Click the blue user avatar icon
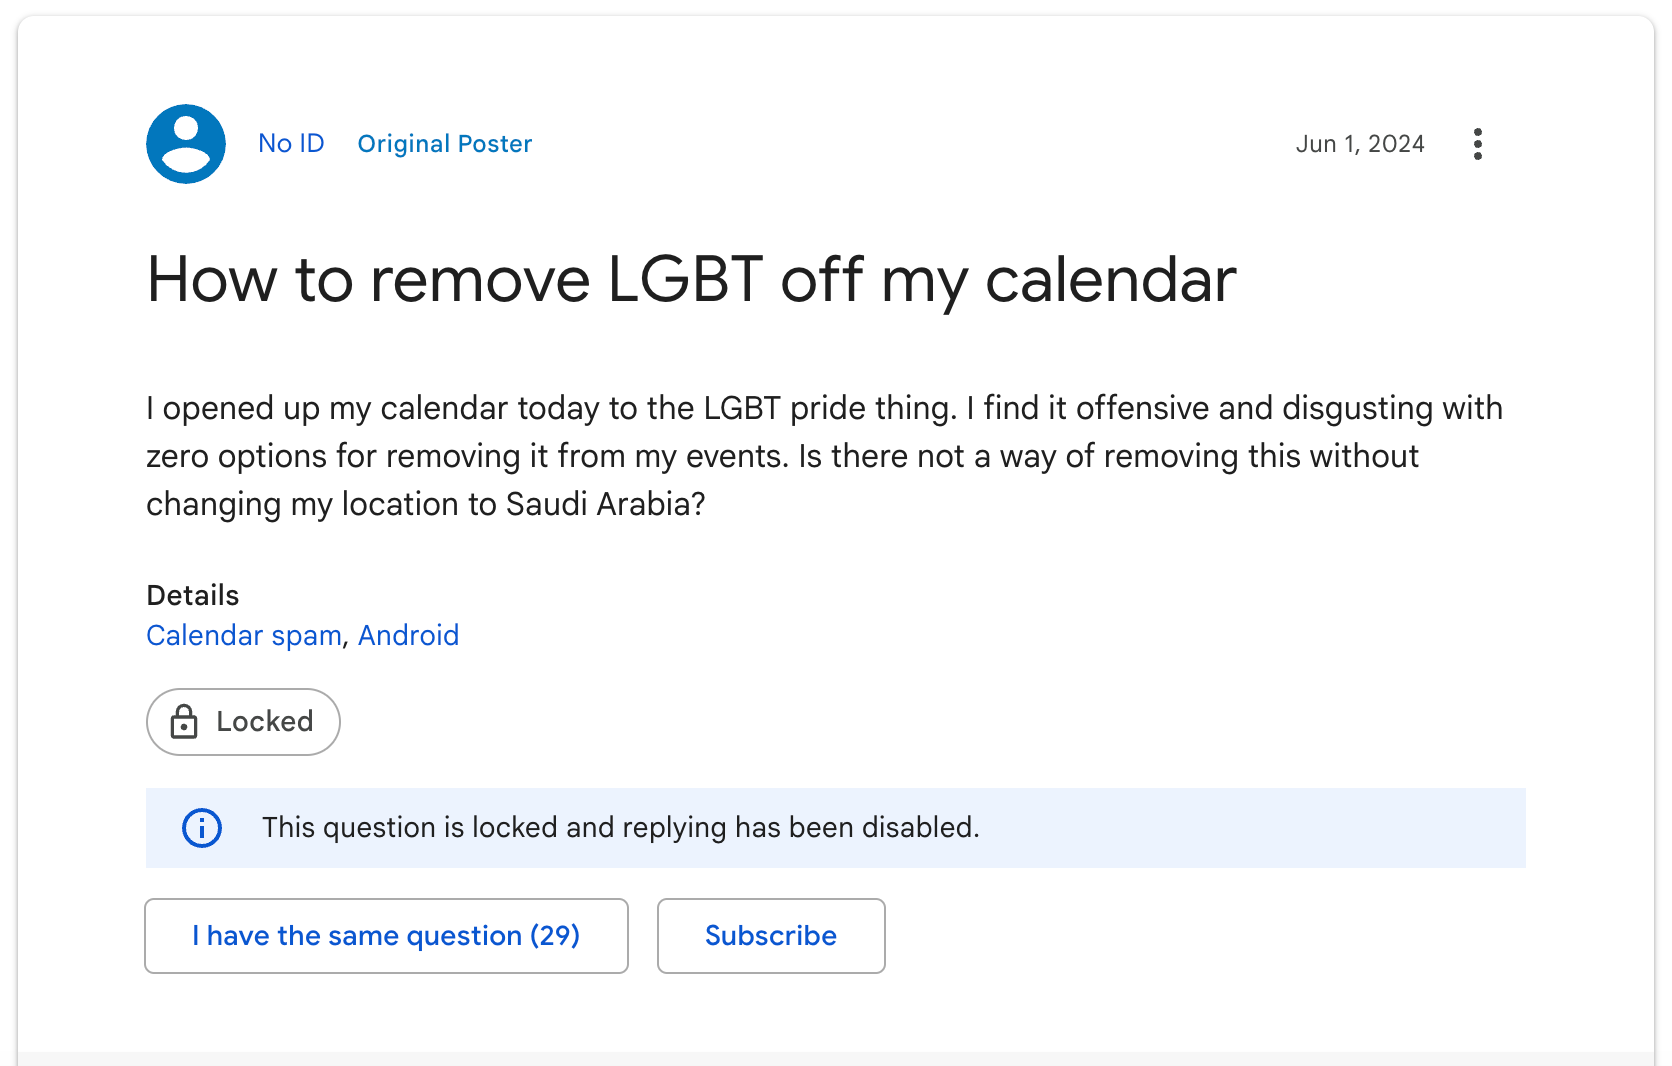 pos(186,144)
